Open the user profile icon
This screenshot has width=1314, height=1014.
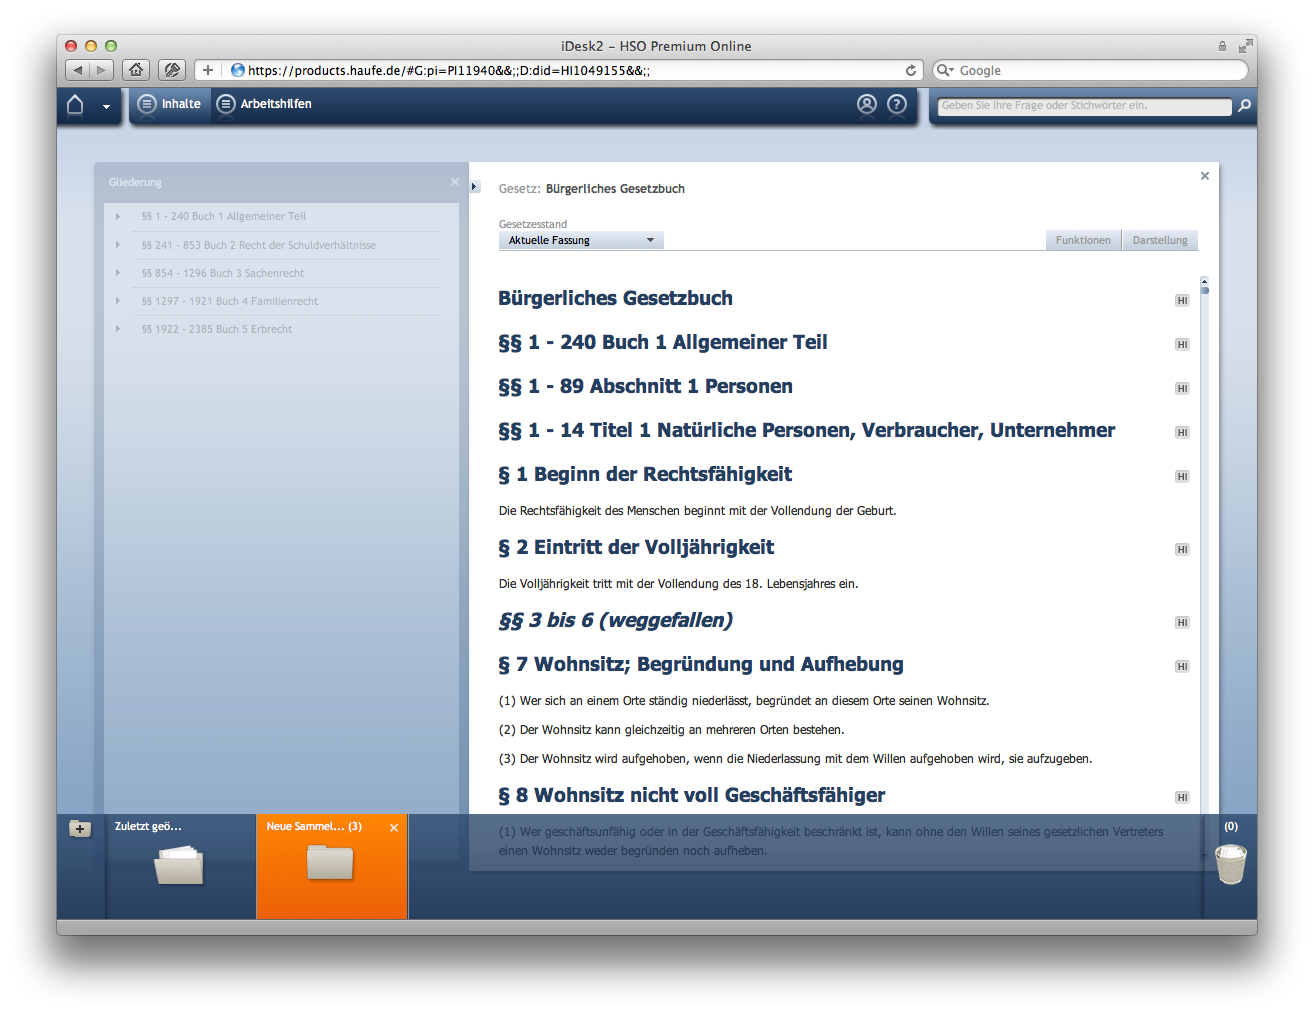point(867,104)
